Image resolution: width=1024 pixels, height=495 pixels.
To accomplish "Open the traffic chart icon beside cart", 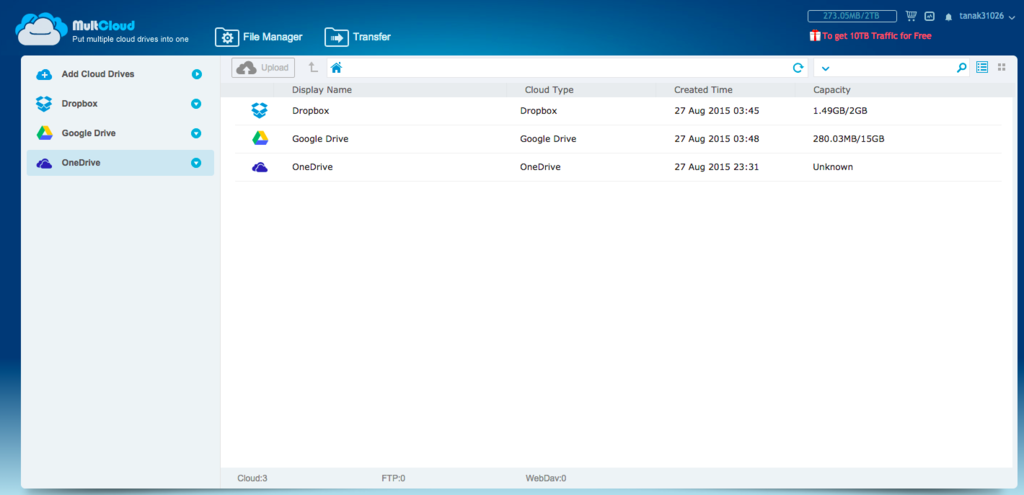I will [x=929, y=16].
